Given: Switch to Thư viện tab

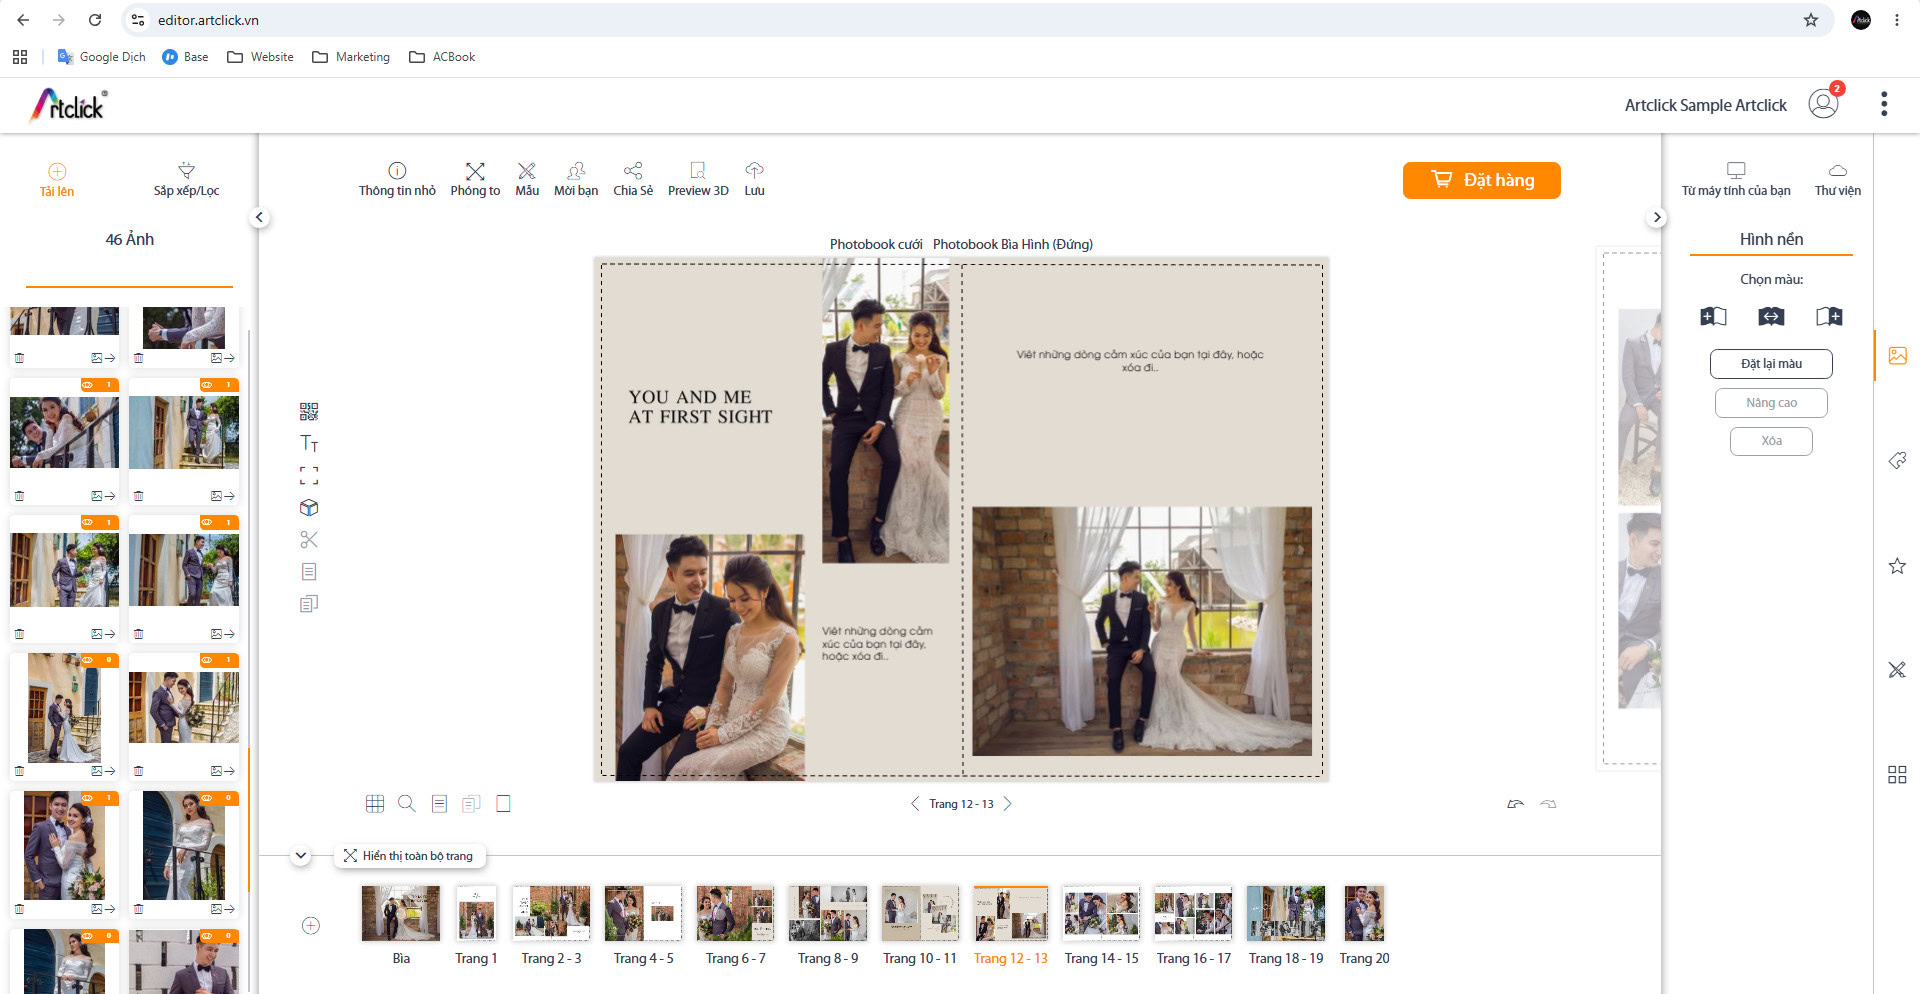Looking at the screenshot, I should 1838,180.
